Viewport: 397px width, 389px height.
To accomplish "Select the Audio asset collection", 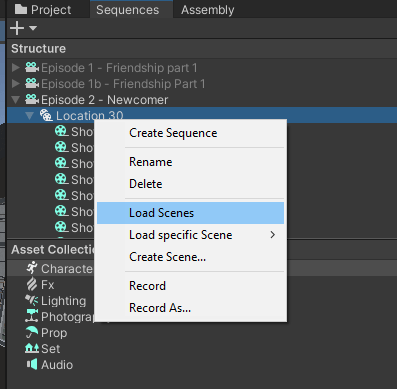I will [202, 365].
